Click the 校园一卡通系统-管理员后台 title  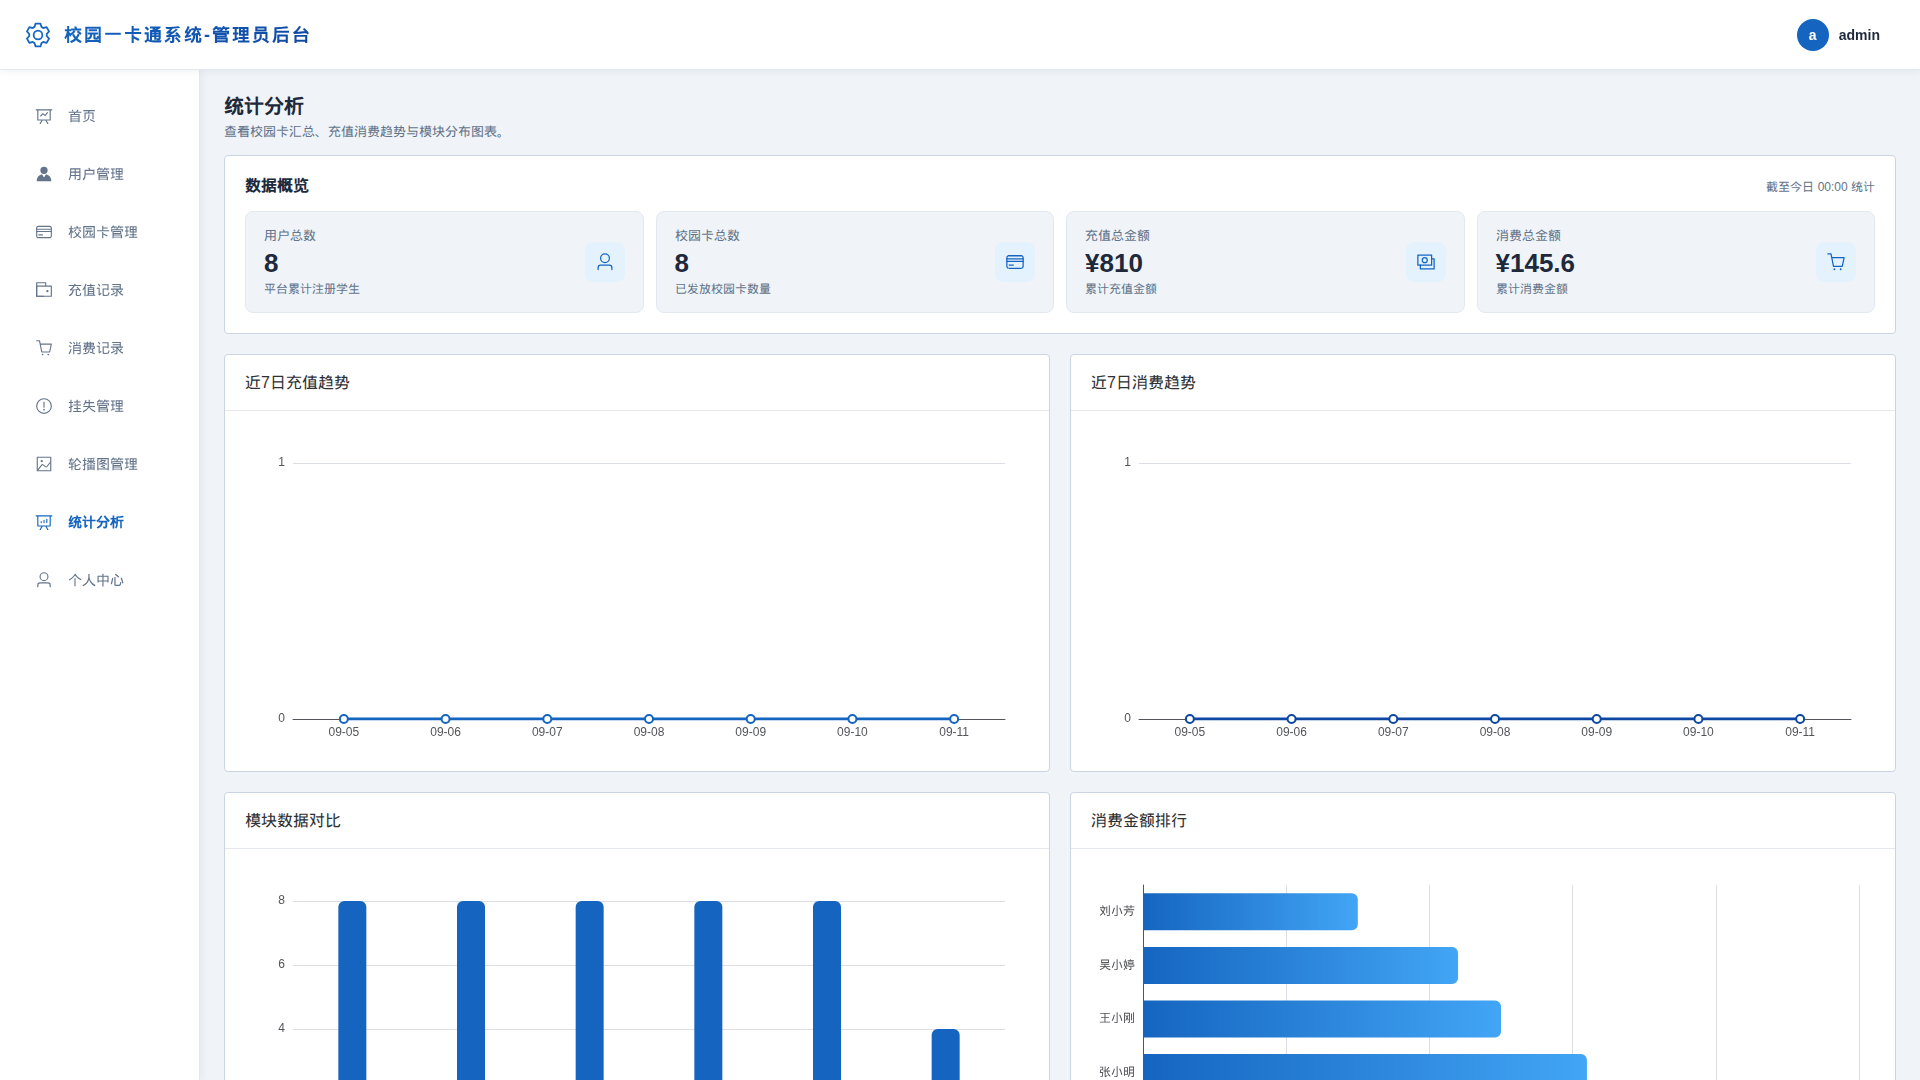tap(187, 35)
